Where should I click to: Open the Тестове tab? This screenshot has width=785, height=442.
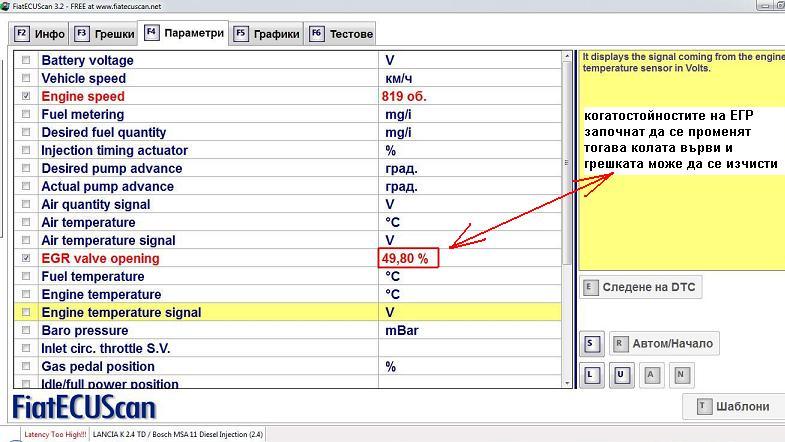342,33
